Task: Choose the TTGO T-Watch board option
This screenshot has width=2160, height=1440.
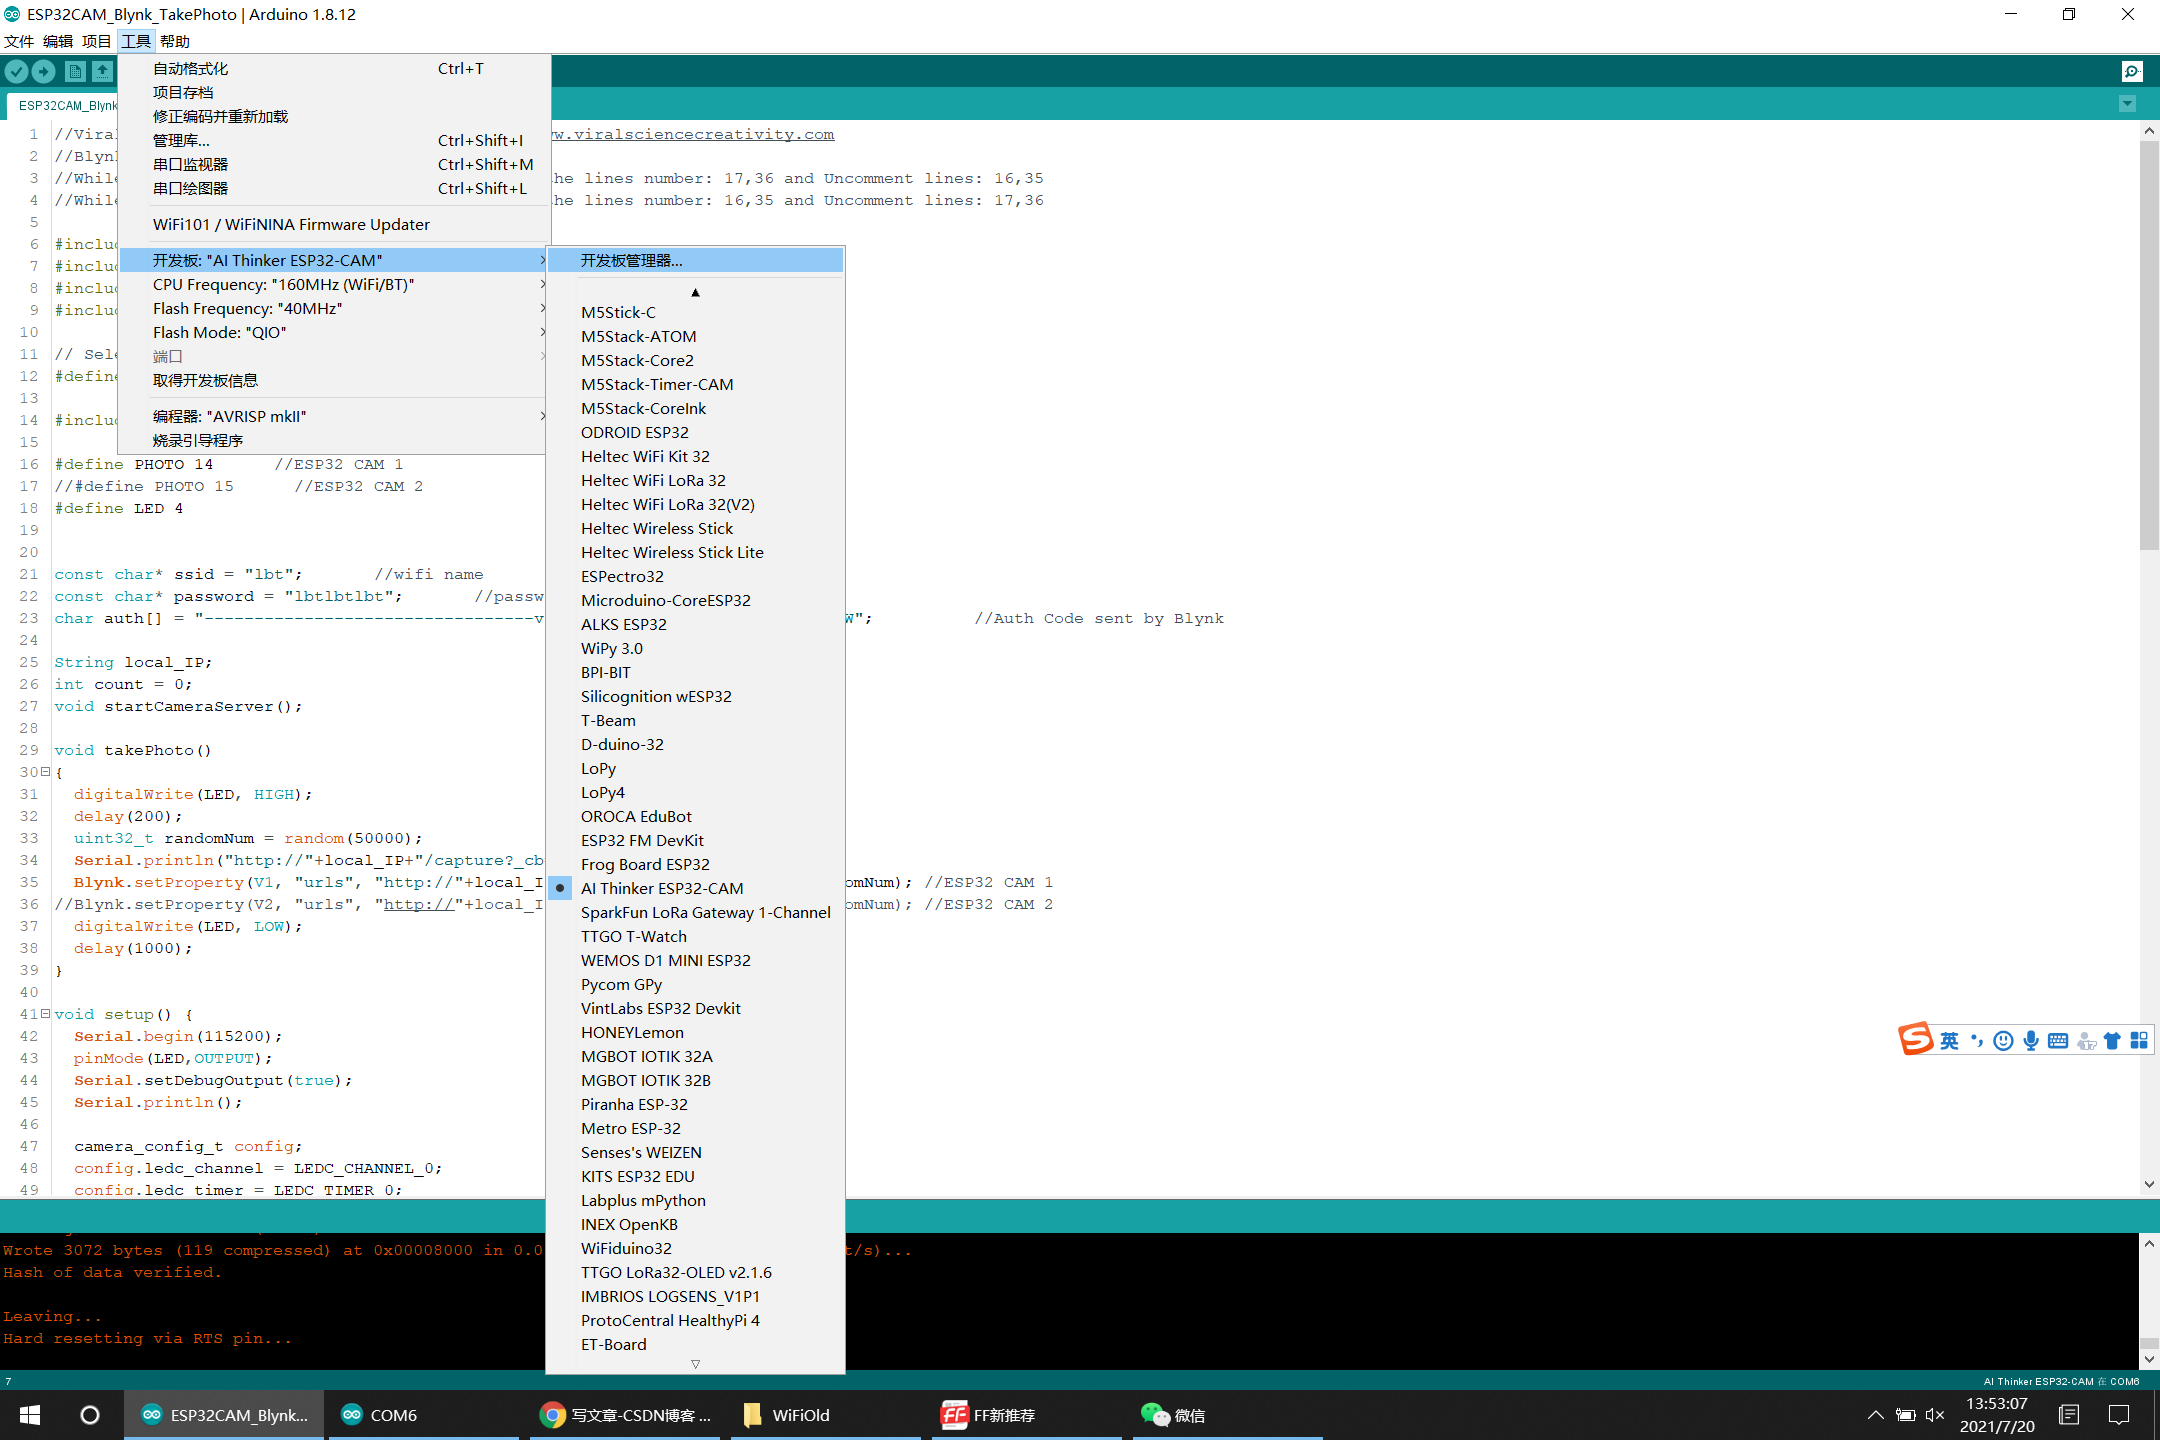Action: point(633,936)
